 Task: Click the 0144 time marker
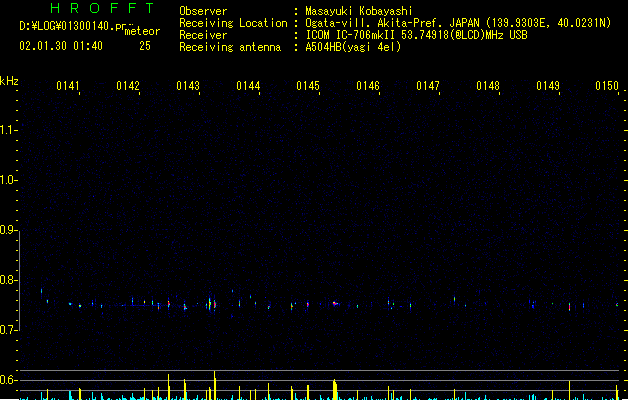click(248, 86)
